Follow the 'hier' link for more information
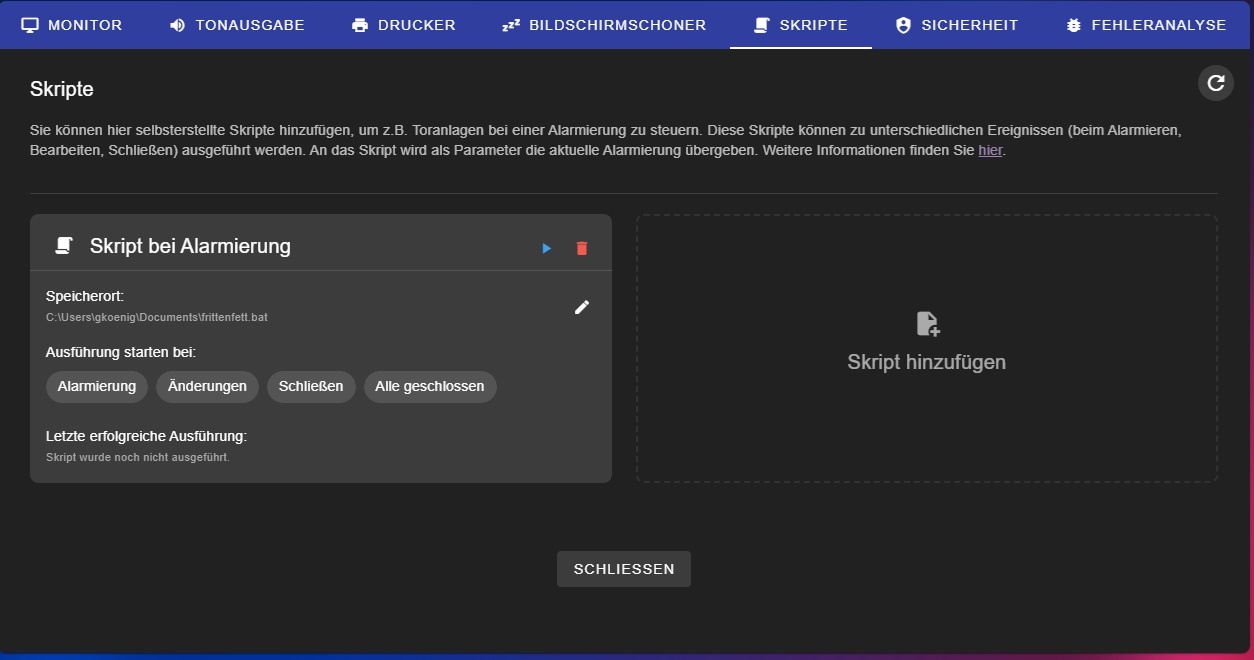This screenshot has width=1254, height=660. click(x=989, y=150)
